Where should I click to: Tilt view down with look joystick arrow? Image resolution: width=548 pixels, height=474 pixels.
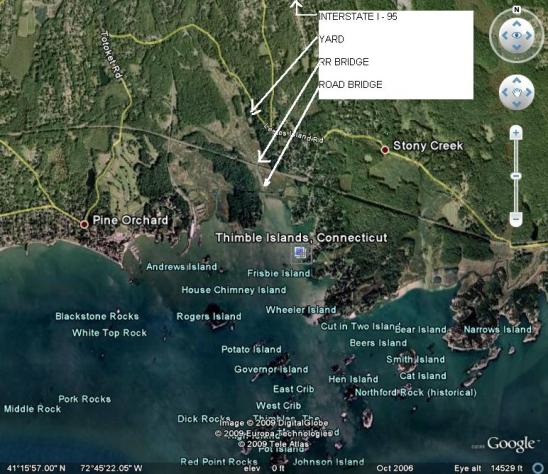(x=517, y=47)
